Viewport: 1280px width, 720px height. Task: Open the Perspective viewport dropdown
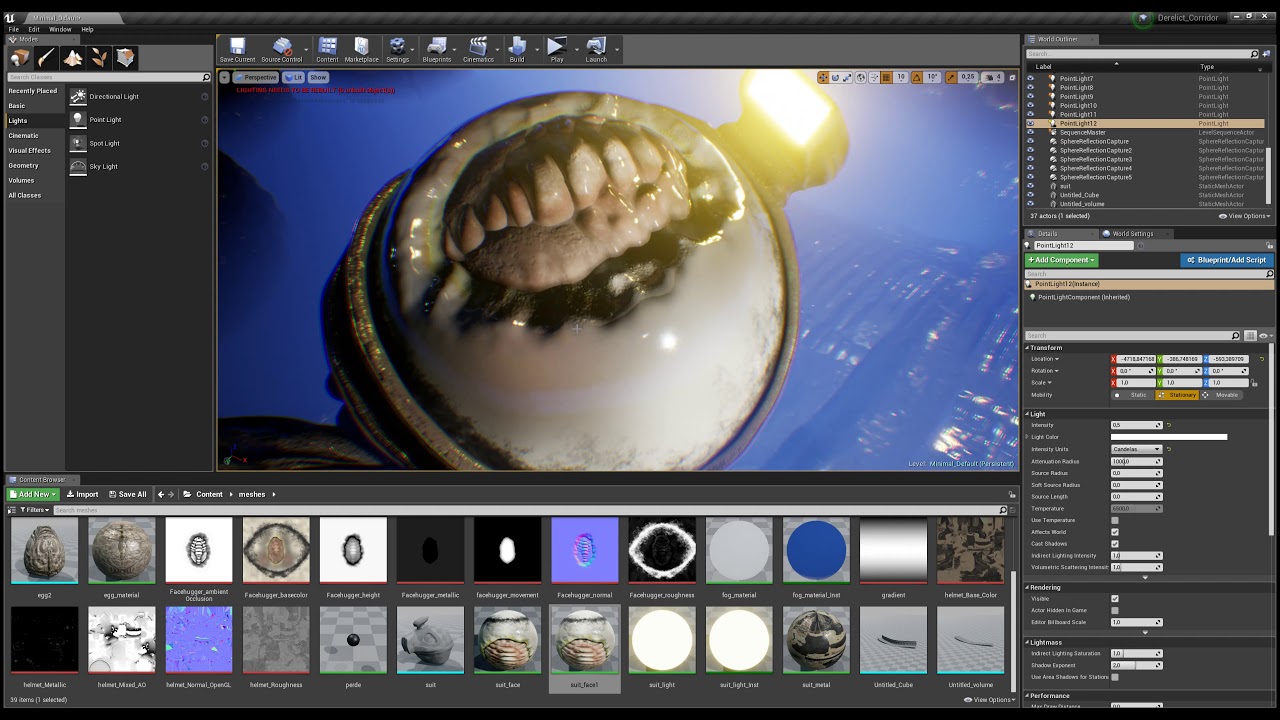[x=256, y=77]
